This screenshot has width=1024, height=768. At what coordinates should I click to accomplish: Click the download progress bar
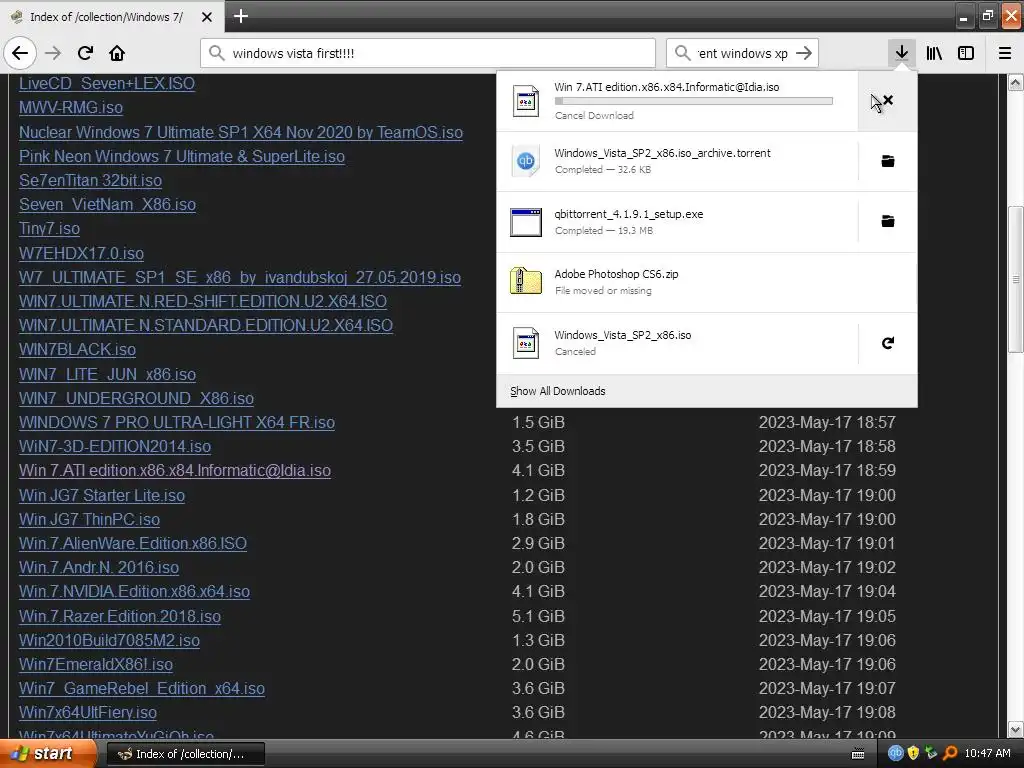pyautogui.click(x=694, y=101)
